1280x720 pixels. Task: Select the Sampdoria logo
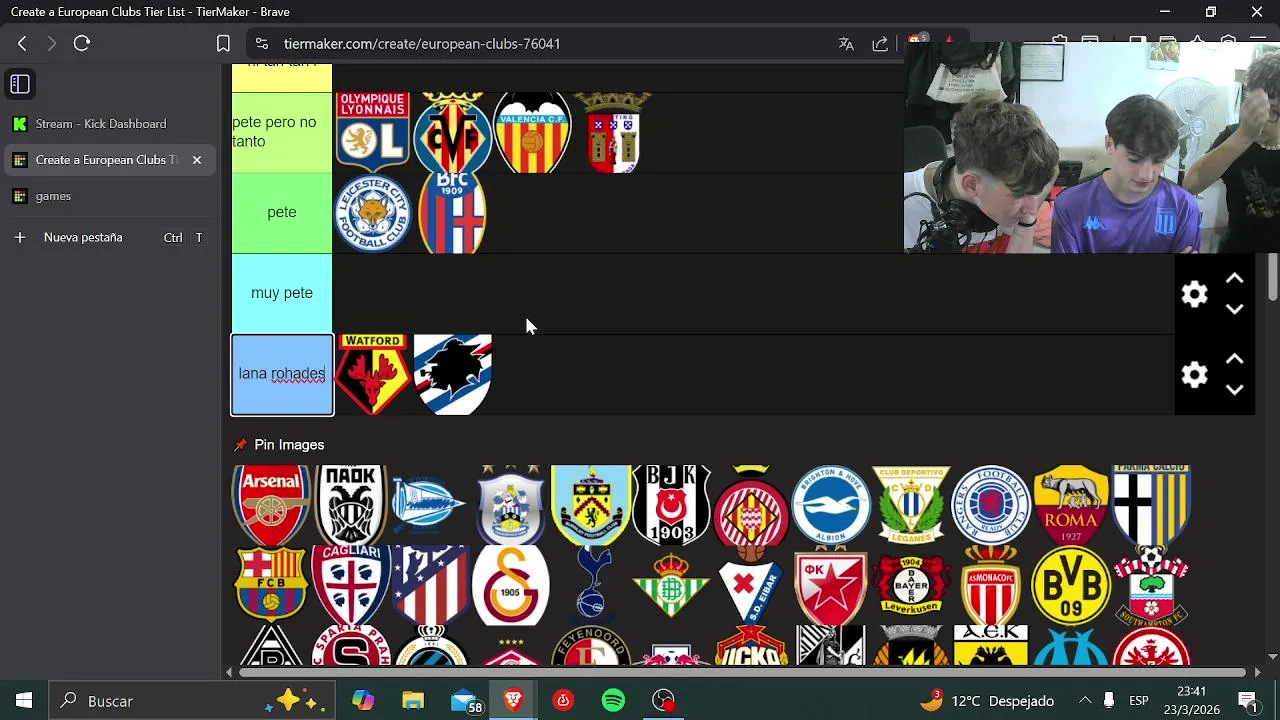(452, 374)
